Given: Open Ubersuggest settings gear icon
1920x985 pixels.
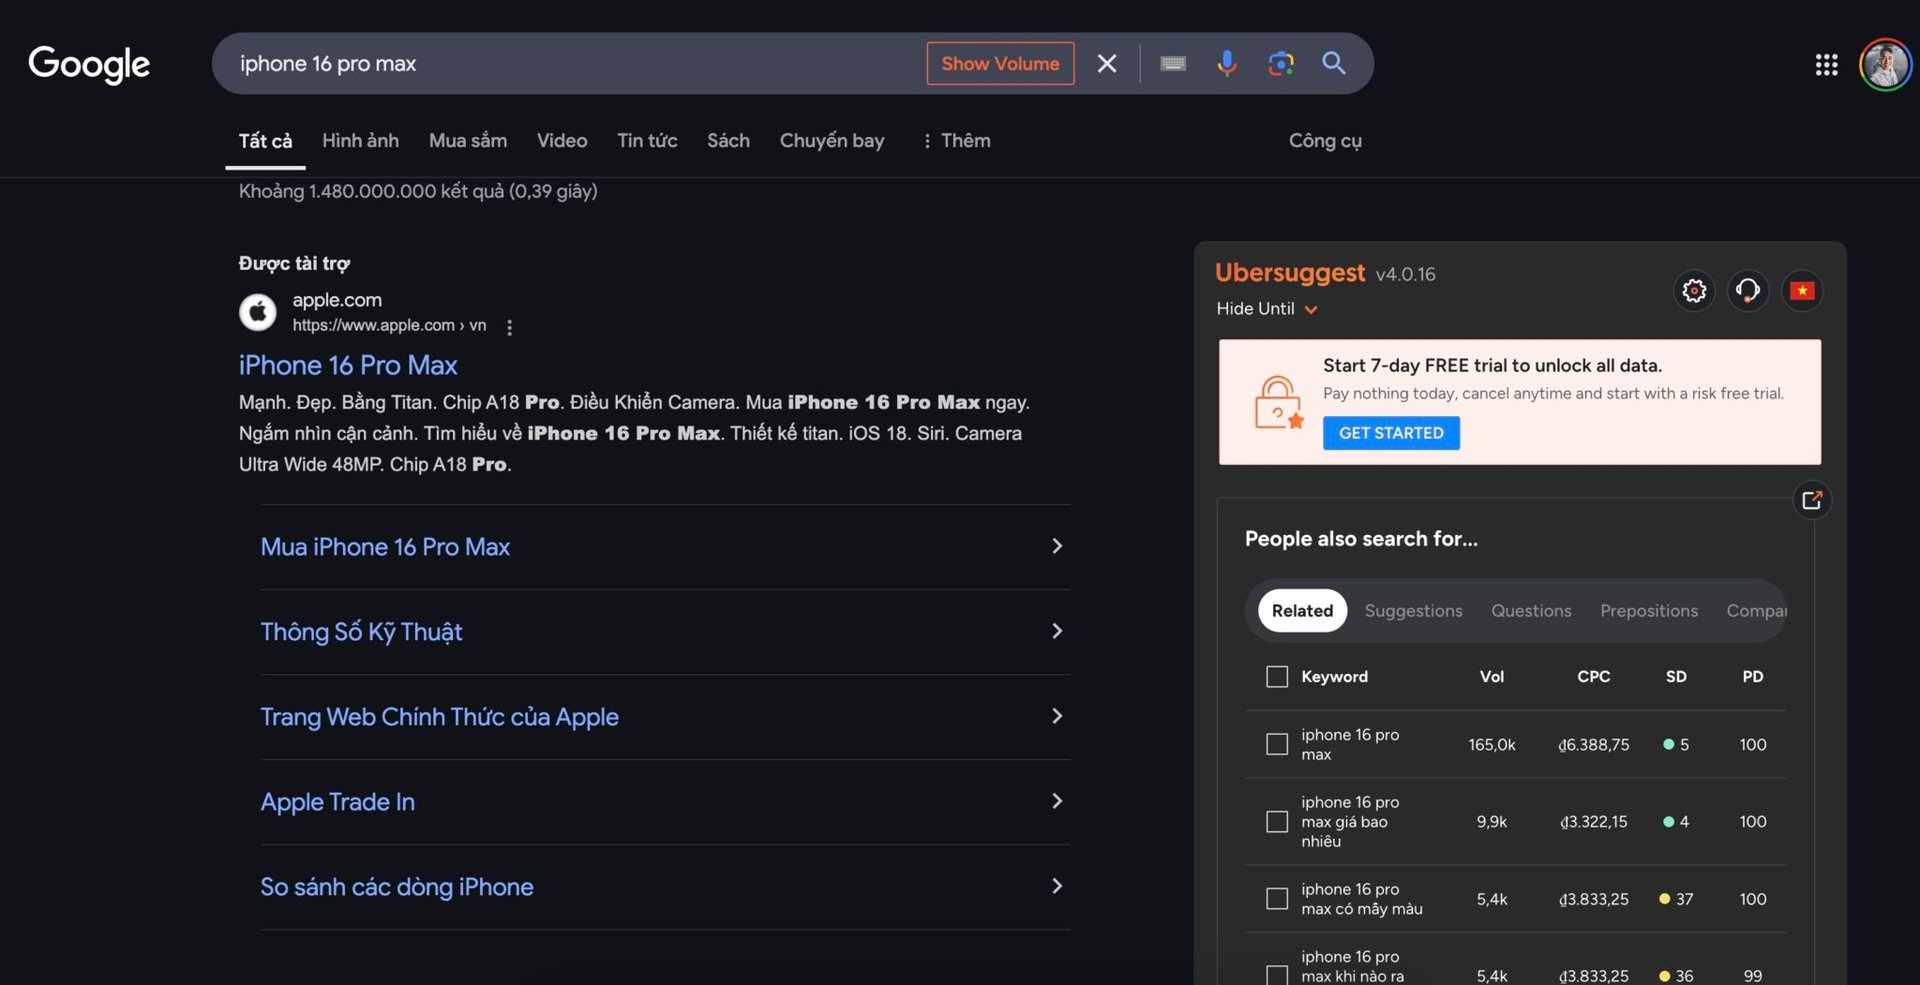Looking at the screenshot, I should [1694, 290].
